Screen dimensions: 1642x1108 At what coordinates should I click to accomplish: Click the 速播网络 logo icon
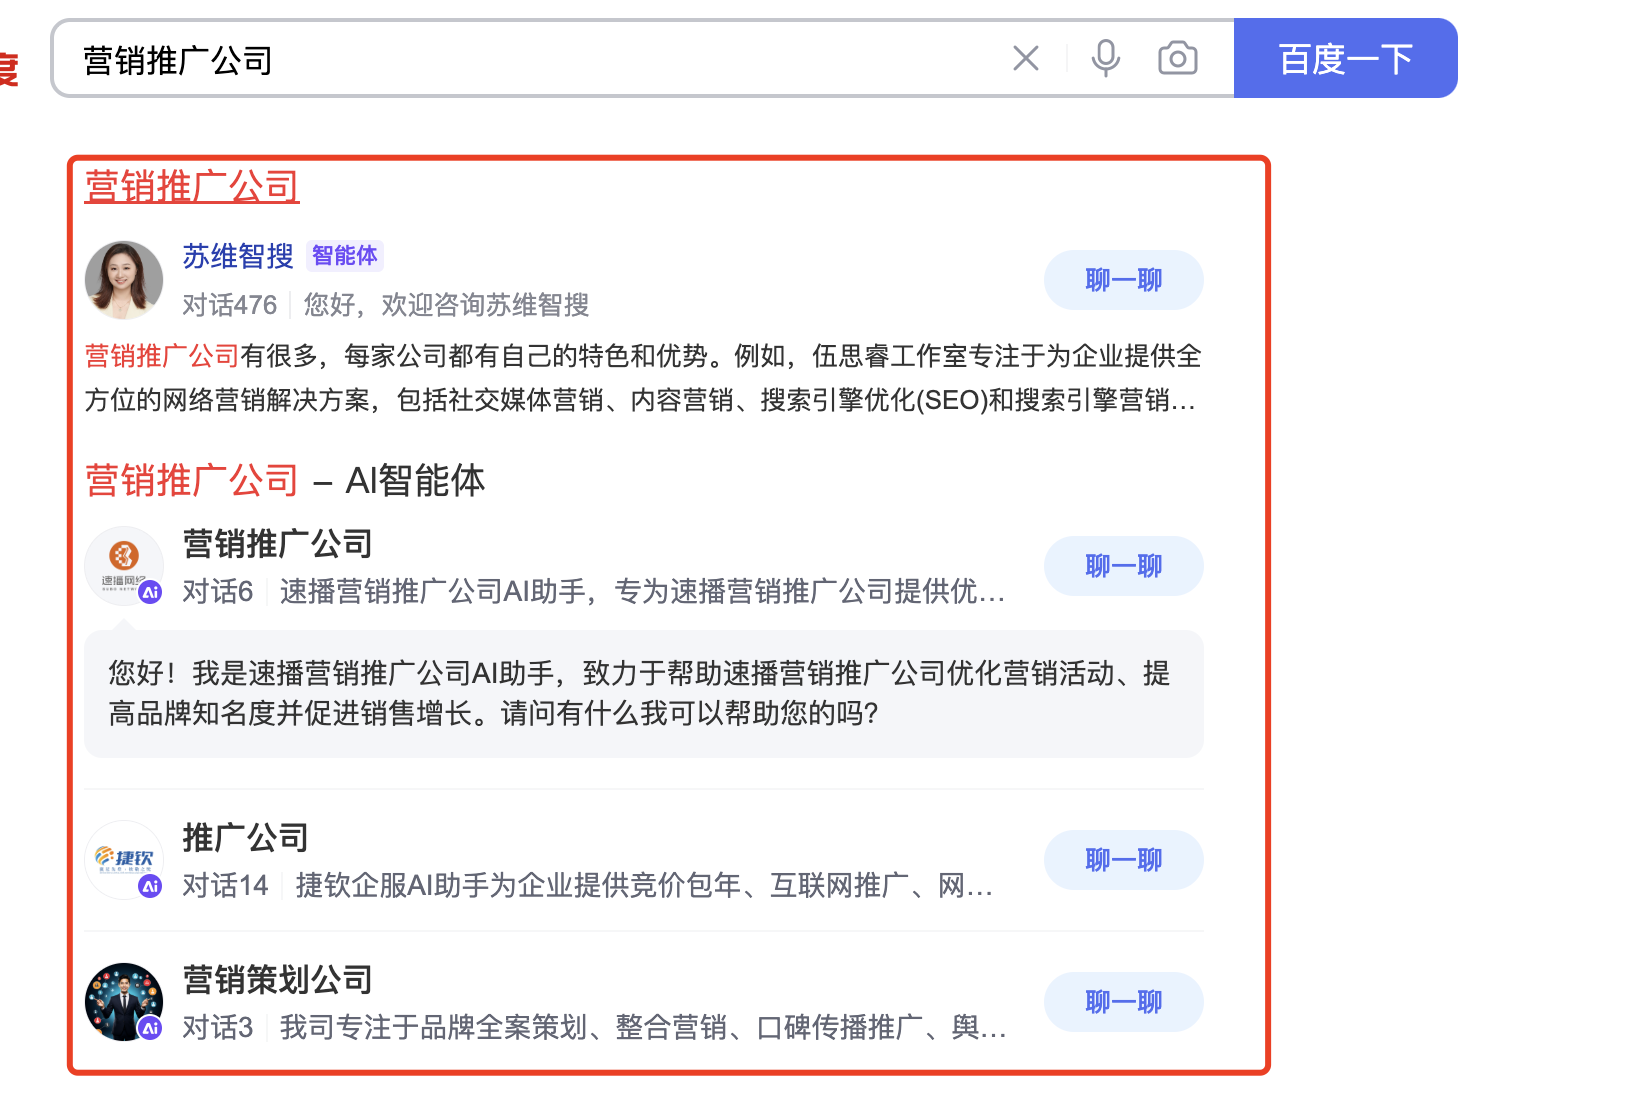coord(124,566)
